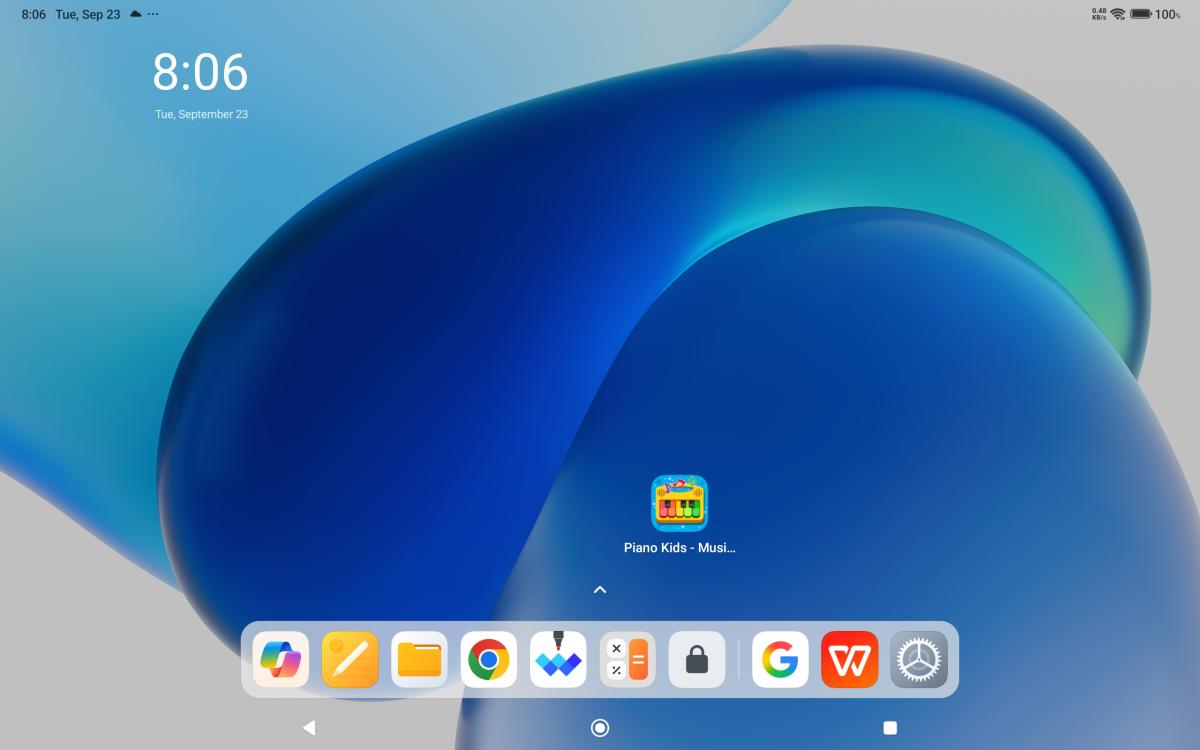Tap the Wi-Fi icon in status bar
The width and height of the screenshot is (1200, 750).
[x=1117, y=14]
